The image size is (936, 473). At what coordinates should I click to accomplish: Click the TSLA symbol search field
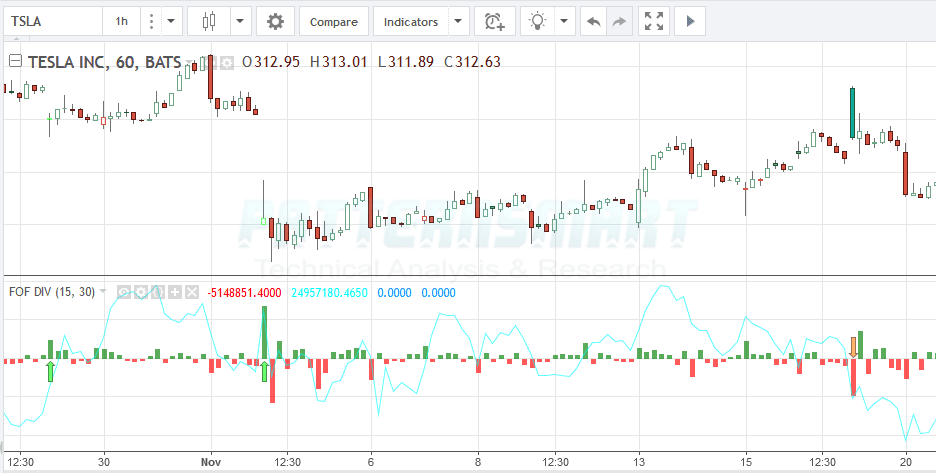[53, 22]
